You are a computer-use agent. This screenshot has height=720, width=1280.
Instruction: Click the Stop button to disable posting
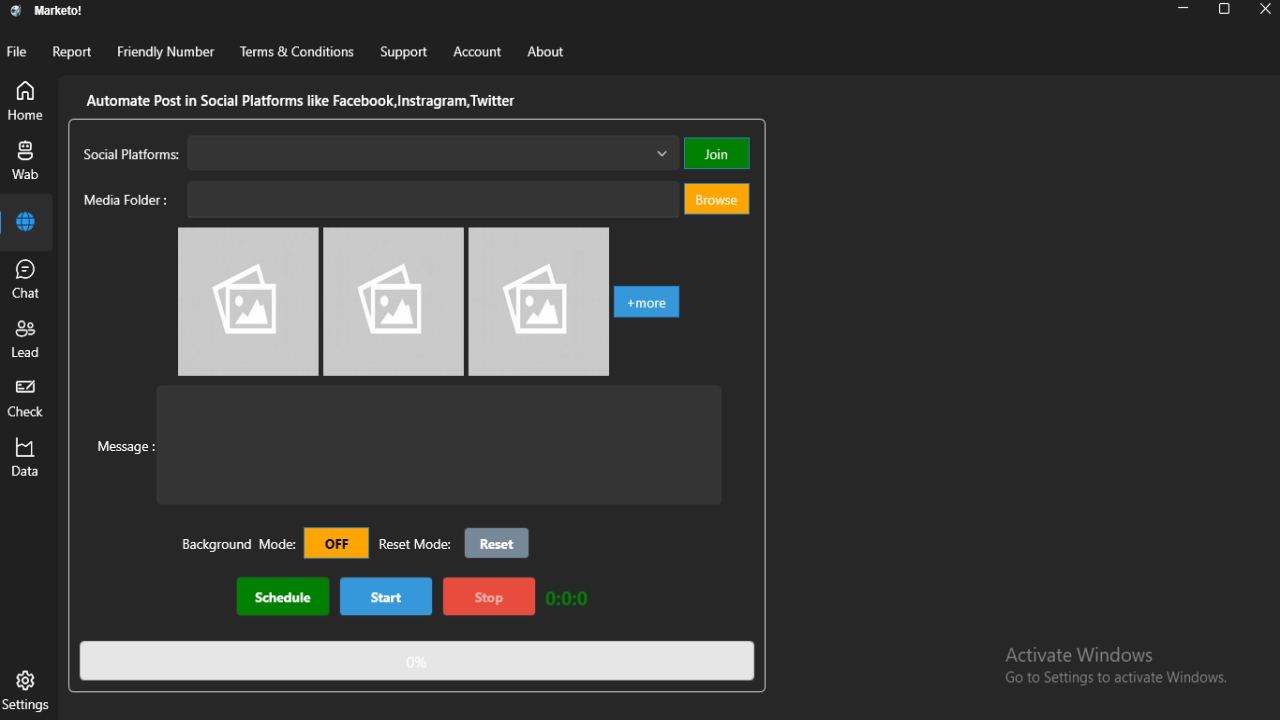[488, 596]
